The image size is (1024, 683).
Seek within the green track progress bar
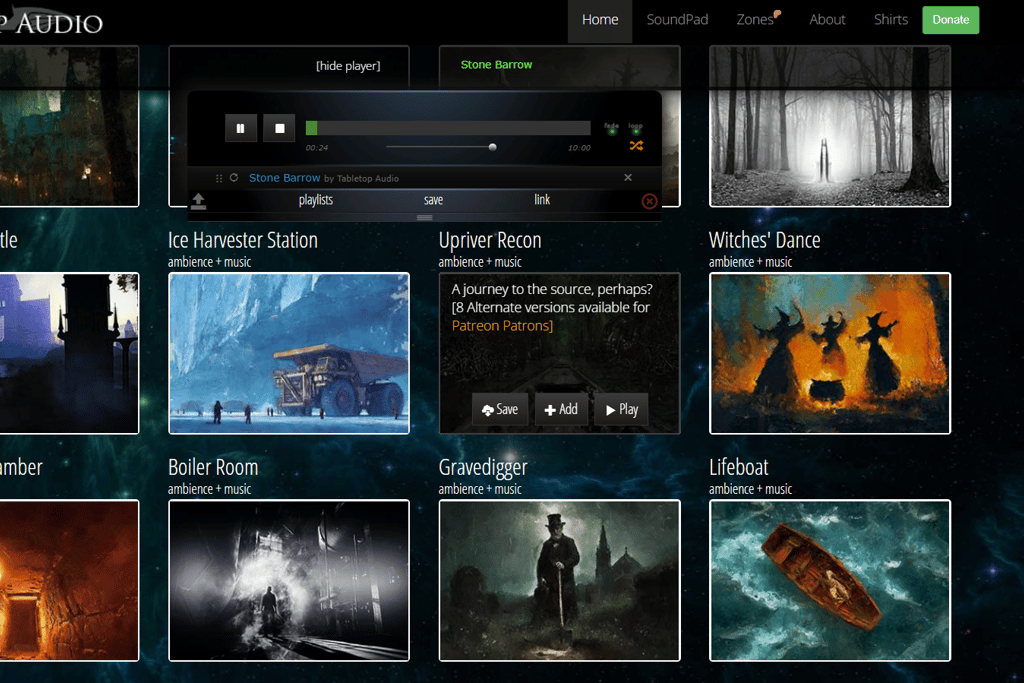click(x=448, y=128)
